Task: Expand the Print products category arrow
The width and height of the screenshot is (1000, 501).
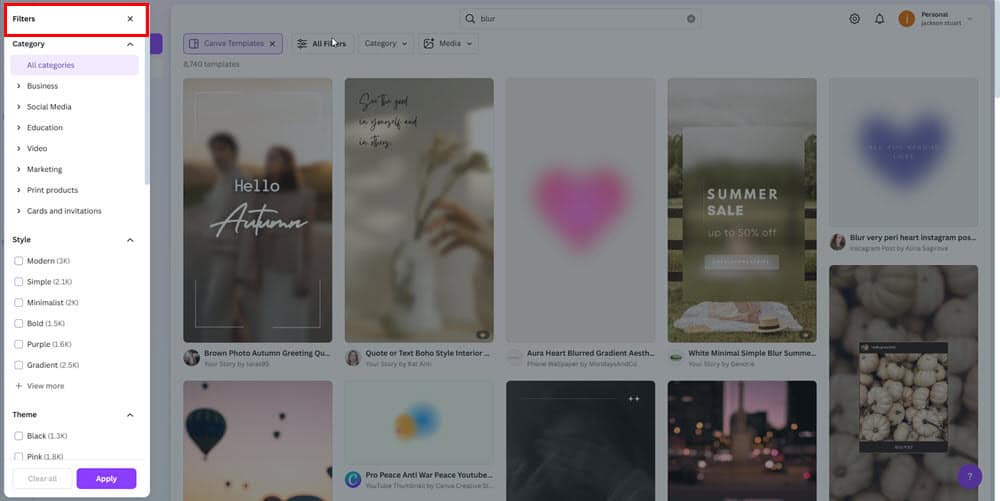Action: pos(18,190)
